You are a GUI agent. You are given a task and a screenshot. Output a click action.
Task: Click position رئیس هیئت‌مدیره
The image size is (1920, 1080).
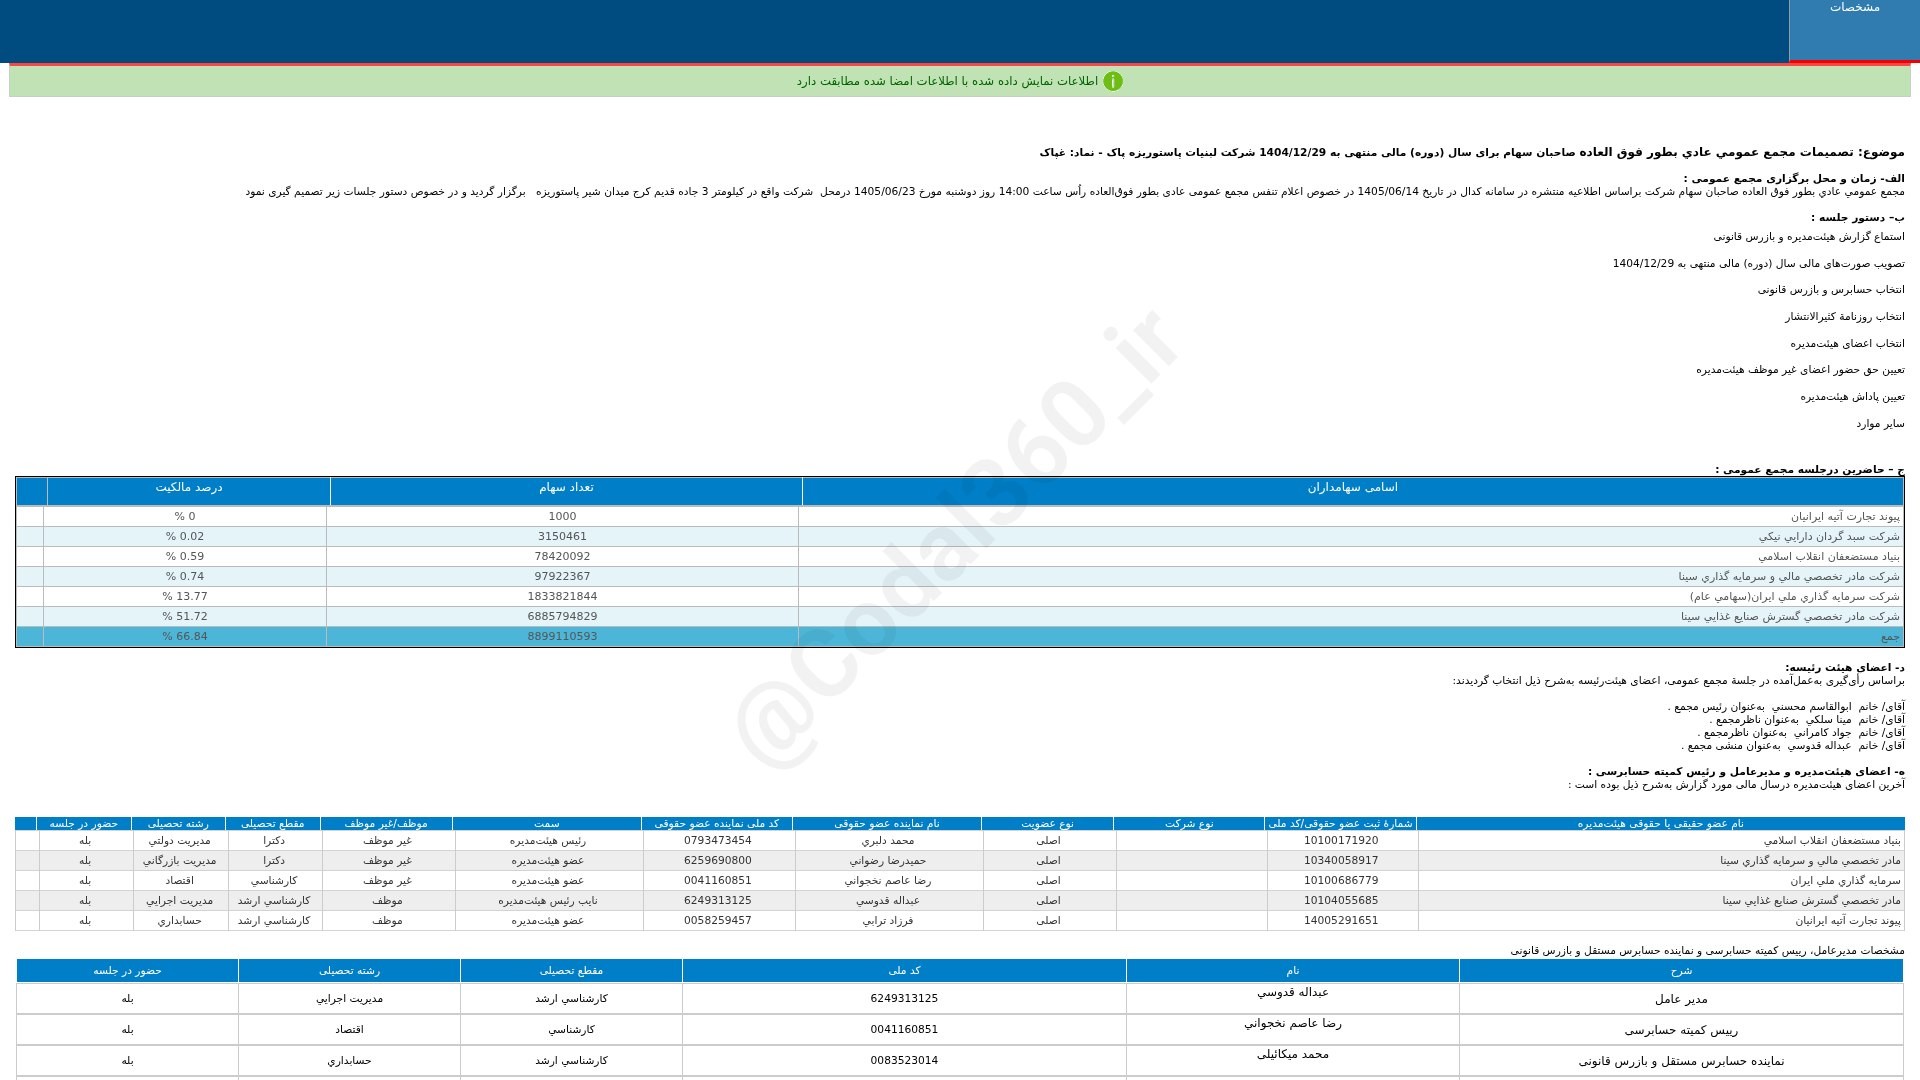click(x=548, y=841)
